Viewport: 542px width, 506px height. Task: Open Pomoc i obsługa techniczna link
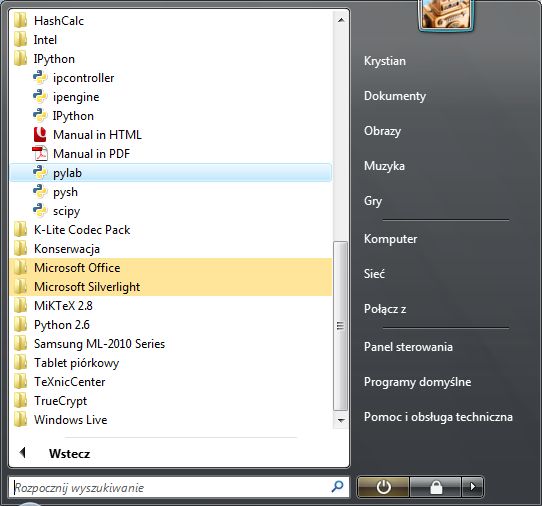438,417
